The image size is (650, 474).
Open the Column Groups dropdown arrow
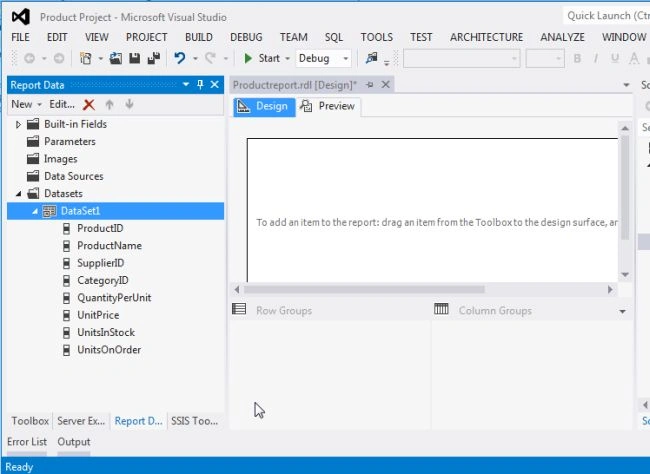coord(623,311)
